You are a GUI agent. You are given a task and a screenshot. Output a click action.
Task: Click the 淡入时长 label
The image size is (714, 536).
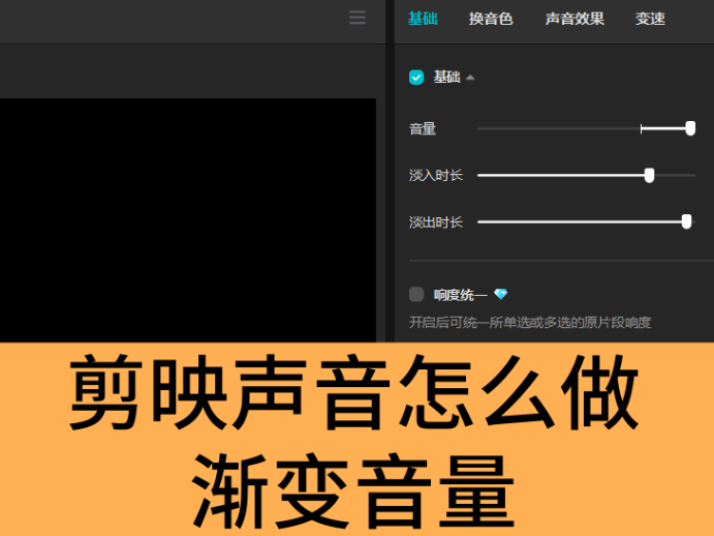click(436, 175)
